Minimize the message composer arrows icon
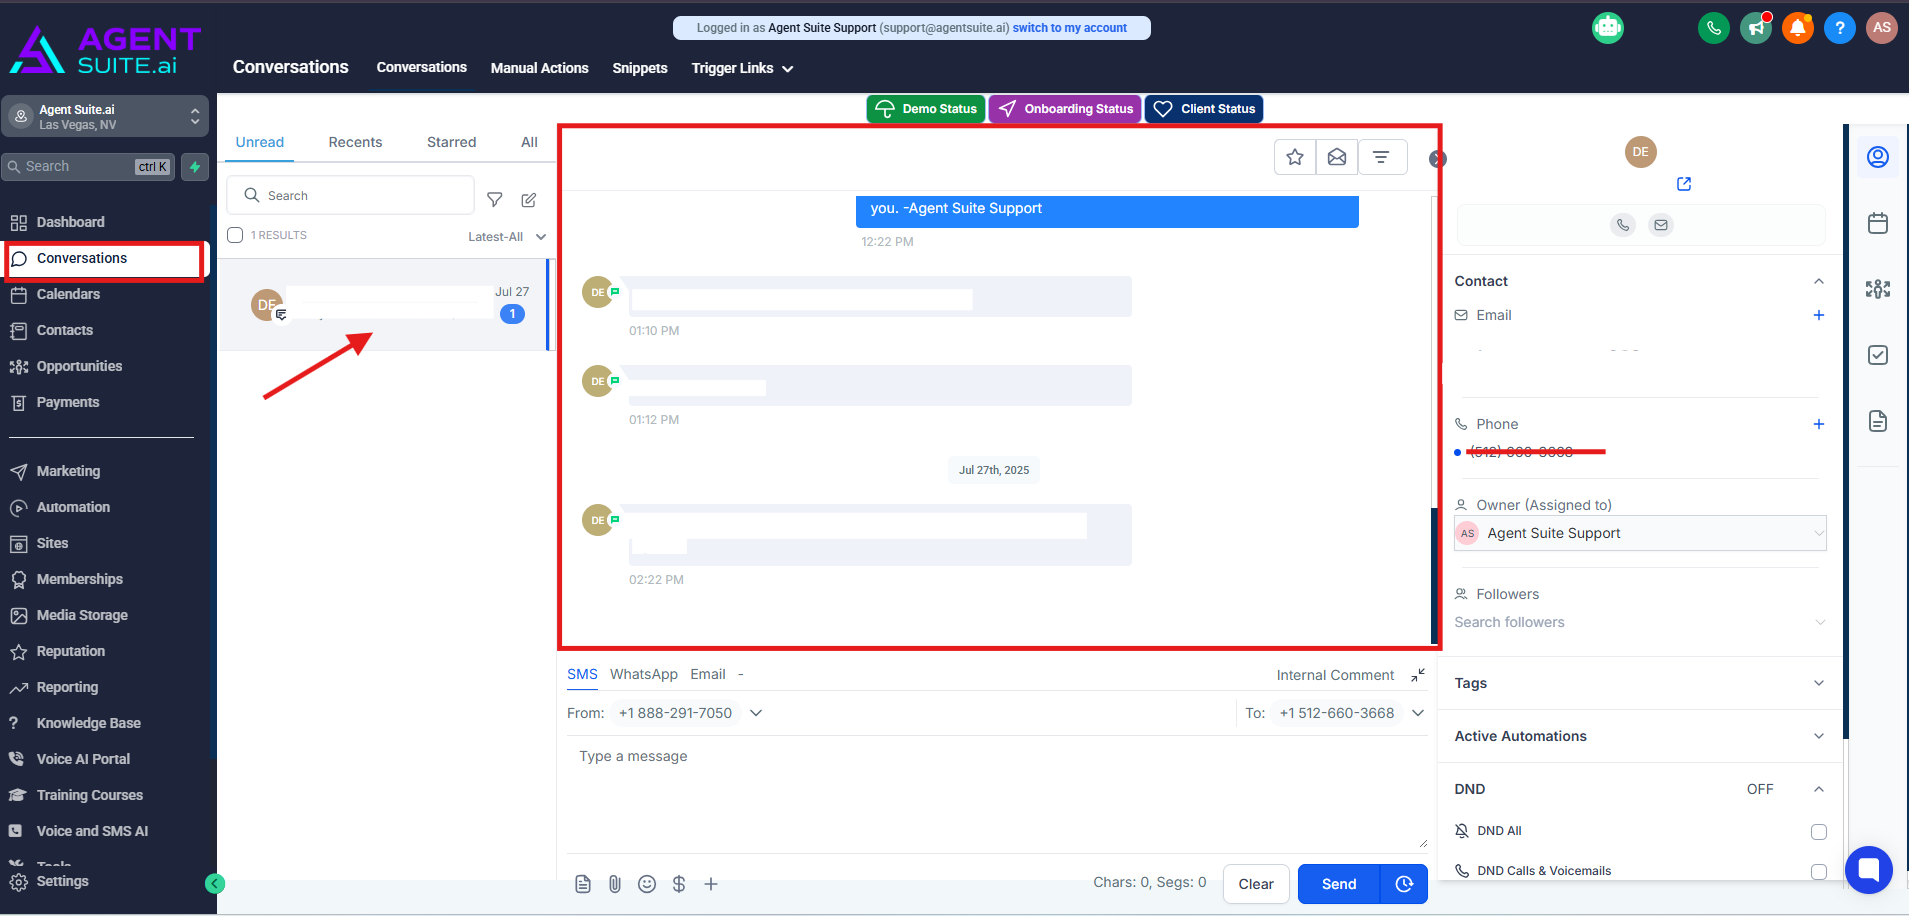1909x916 pixels. (x=1418, y=676)
